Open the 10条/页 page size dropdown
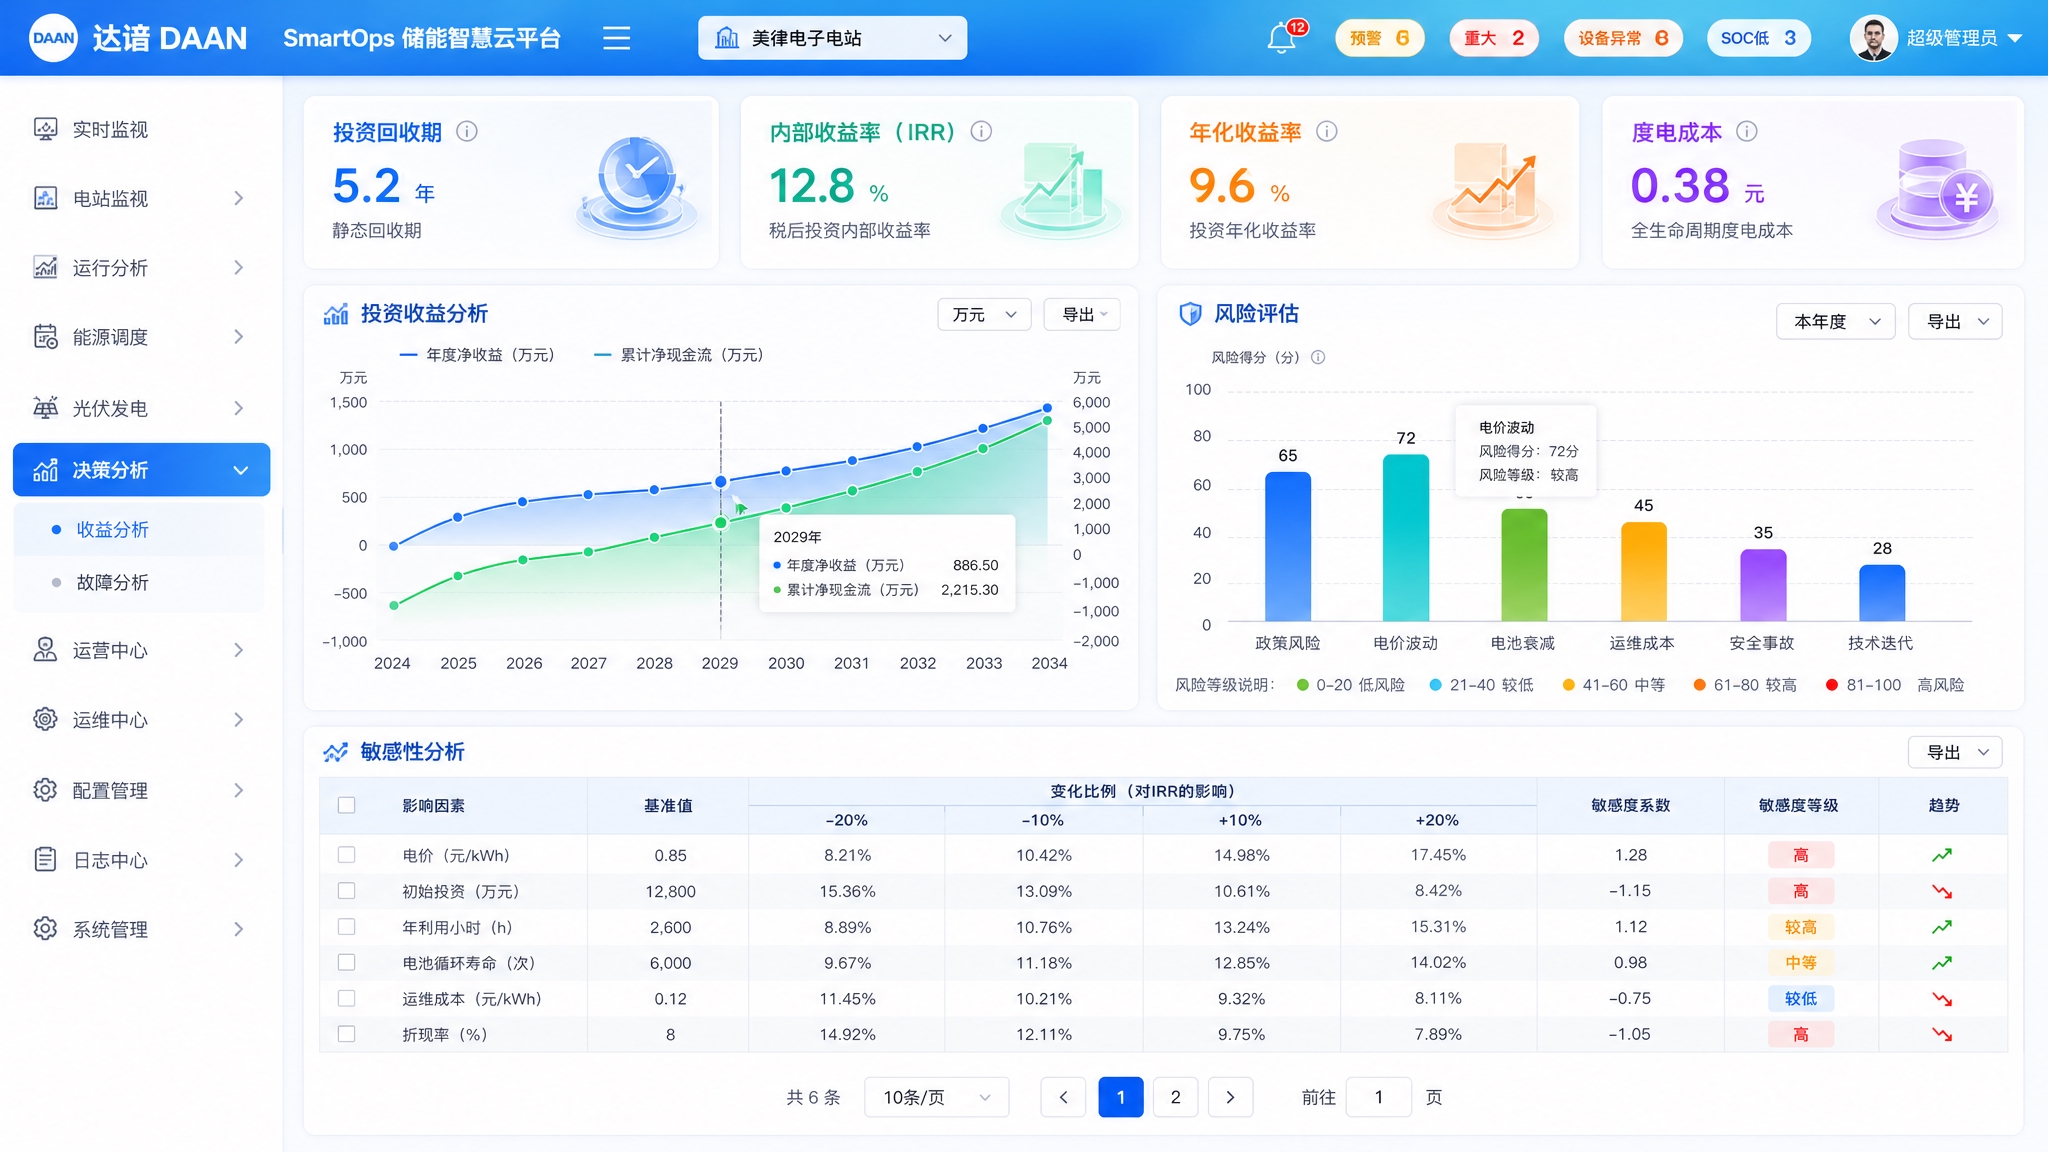This screenshot has width=2048, height=1152. (x=936, y=1097)
